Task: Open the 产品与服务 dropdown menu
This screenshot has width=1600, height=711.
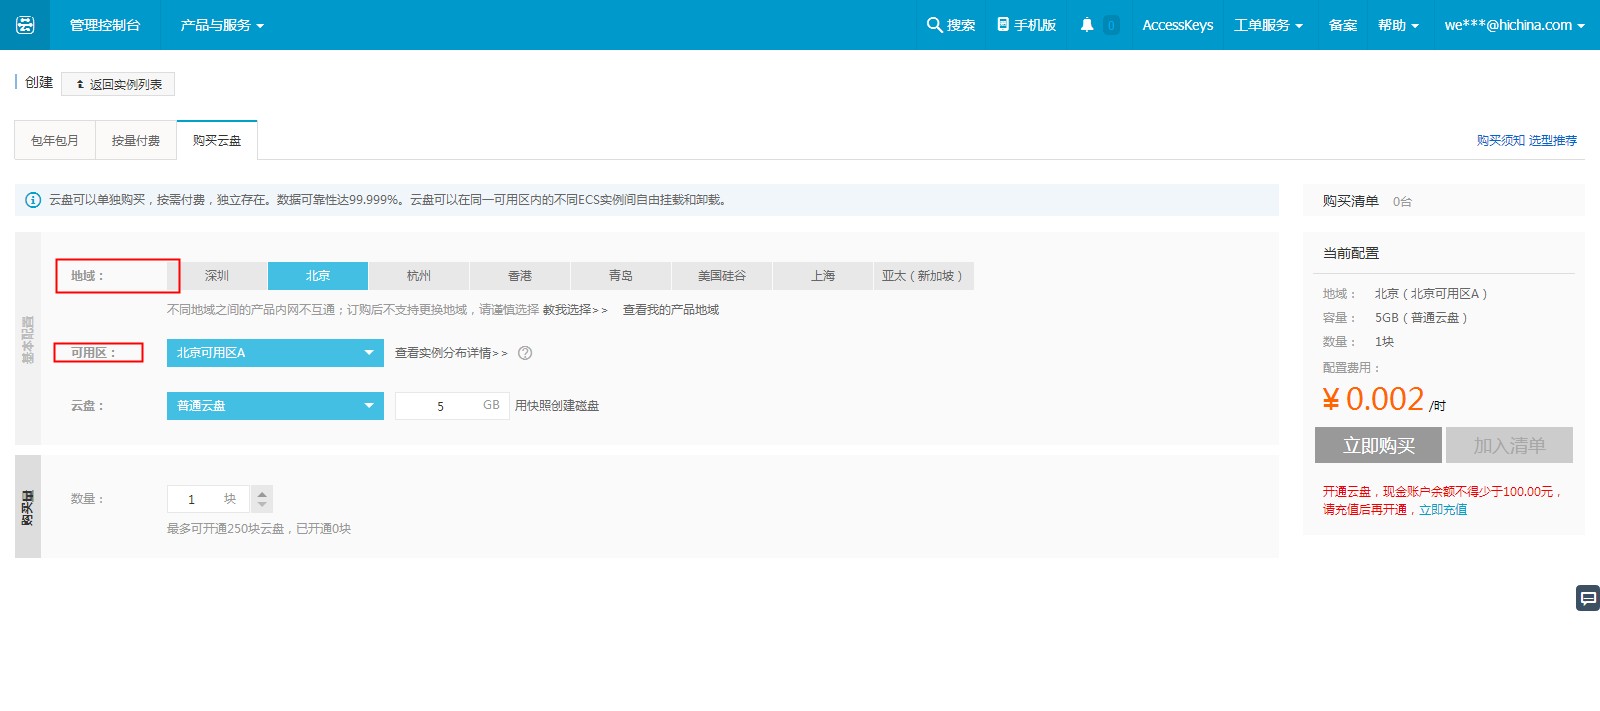Action: pyautogui.click(x=222, y=25)
